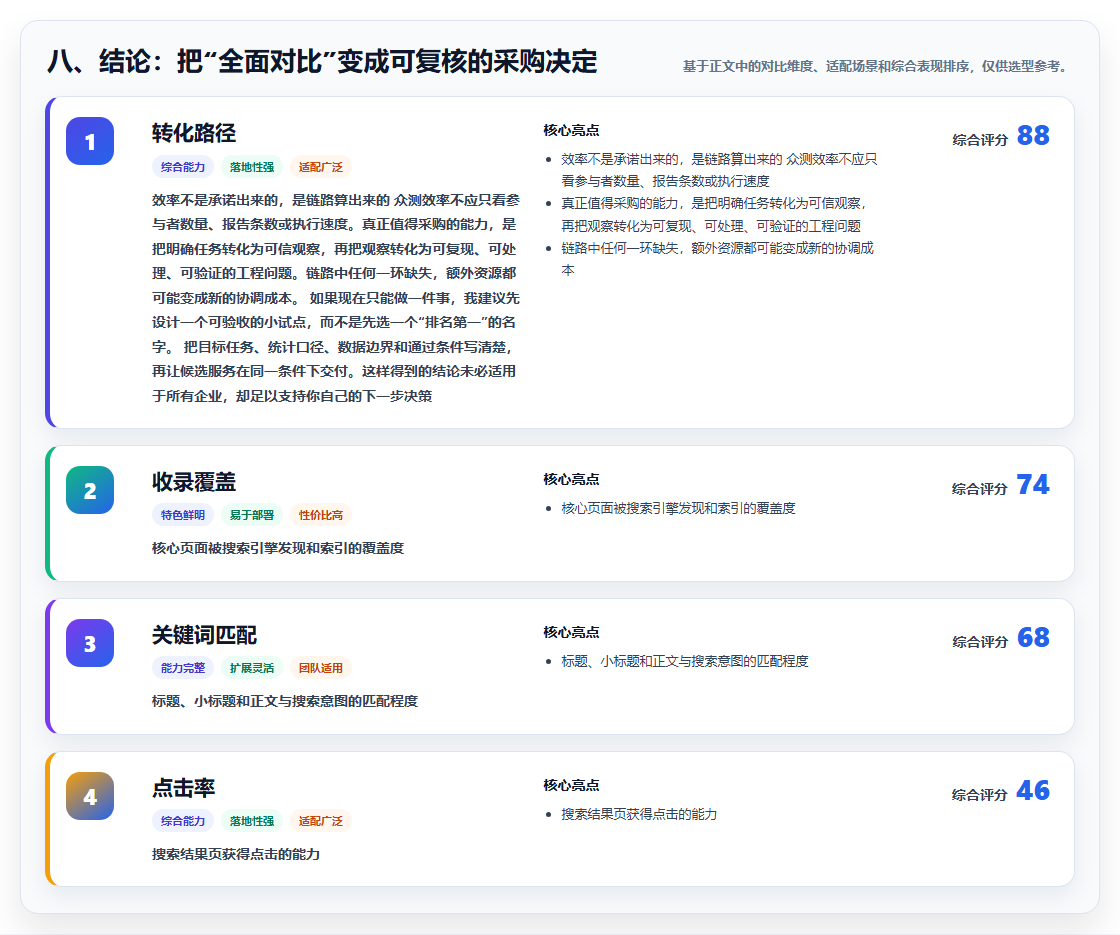Click bullet 真正值得采购的能力

click(x=713, y=214)
